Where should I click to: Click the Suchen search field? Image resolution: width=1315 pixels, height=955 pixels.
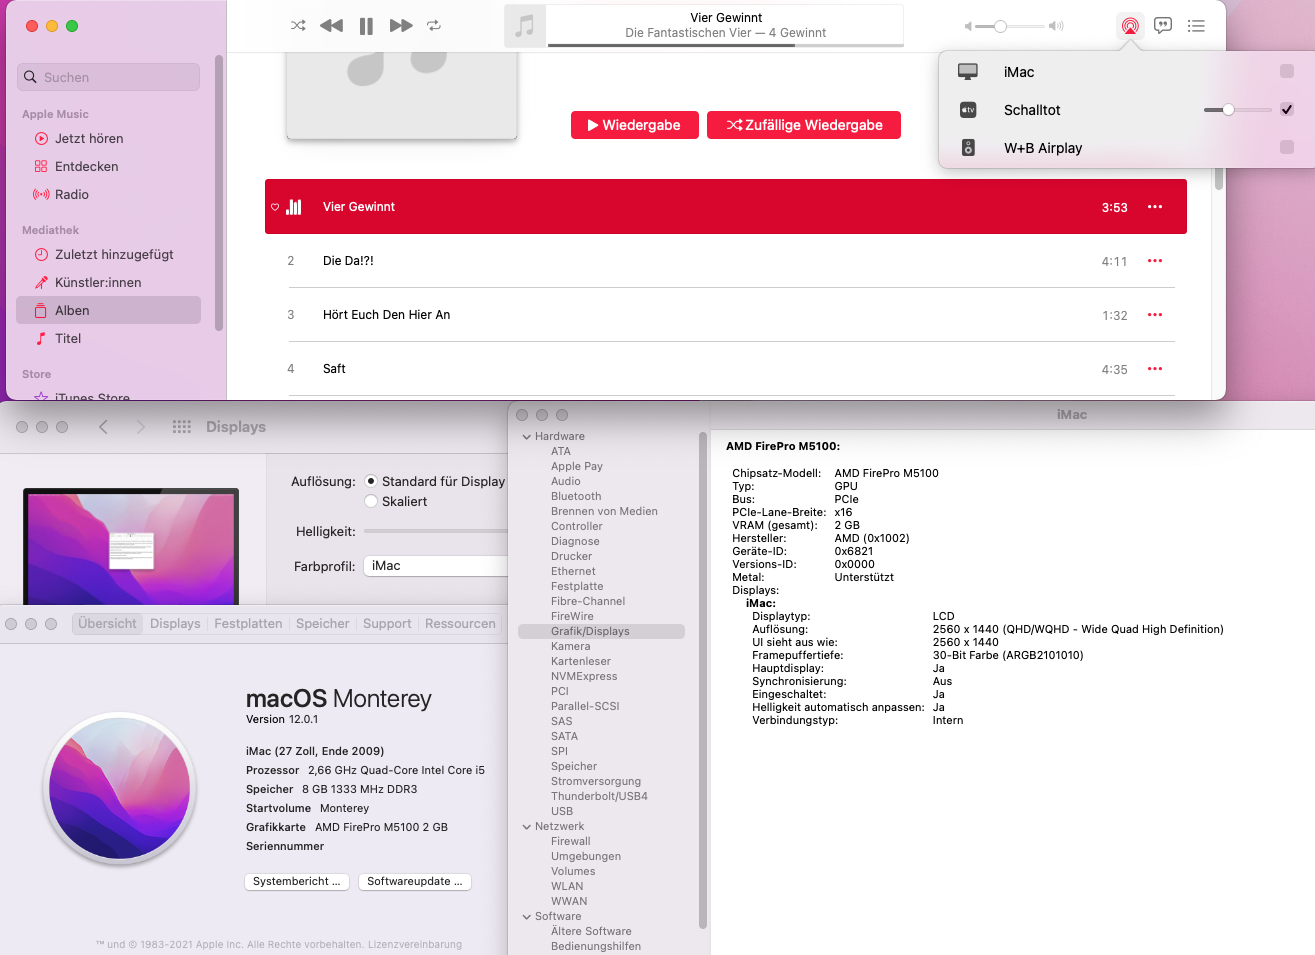108,77
